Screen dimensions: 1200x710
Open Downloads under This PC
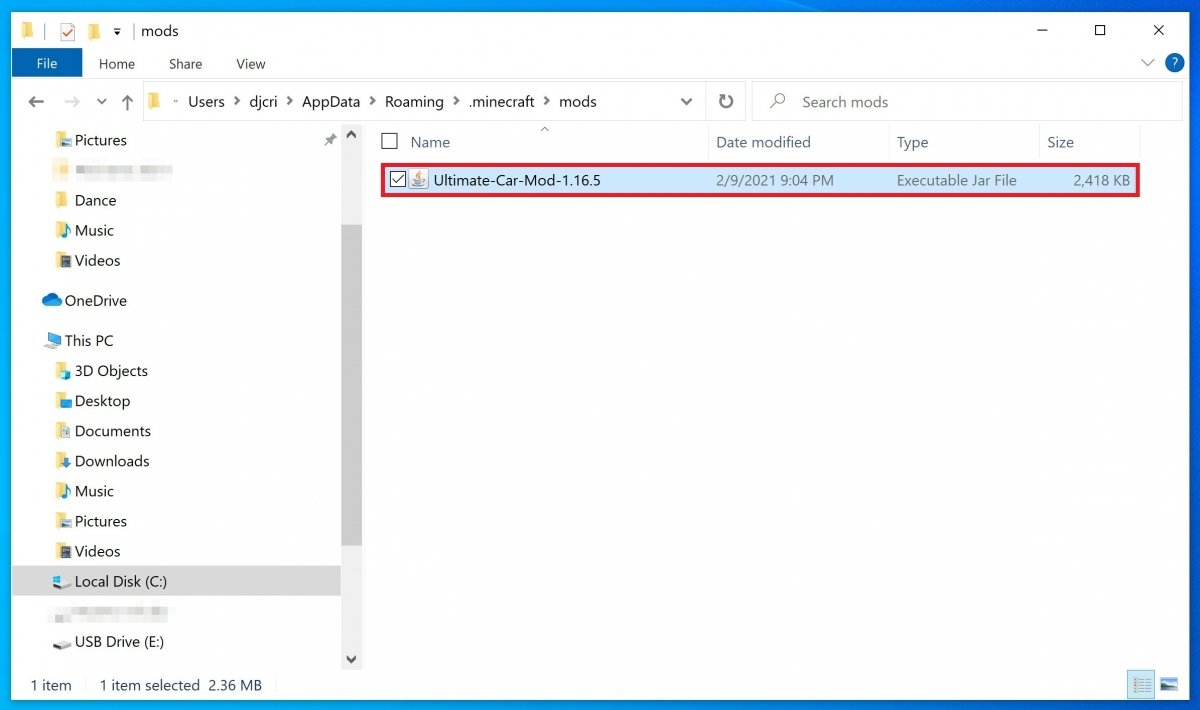tap(112, 460)
